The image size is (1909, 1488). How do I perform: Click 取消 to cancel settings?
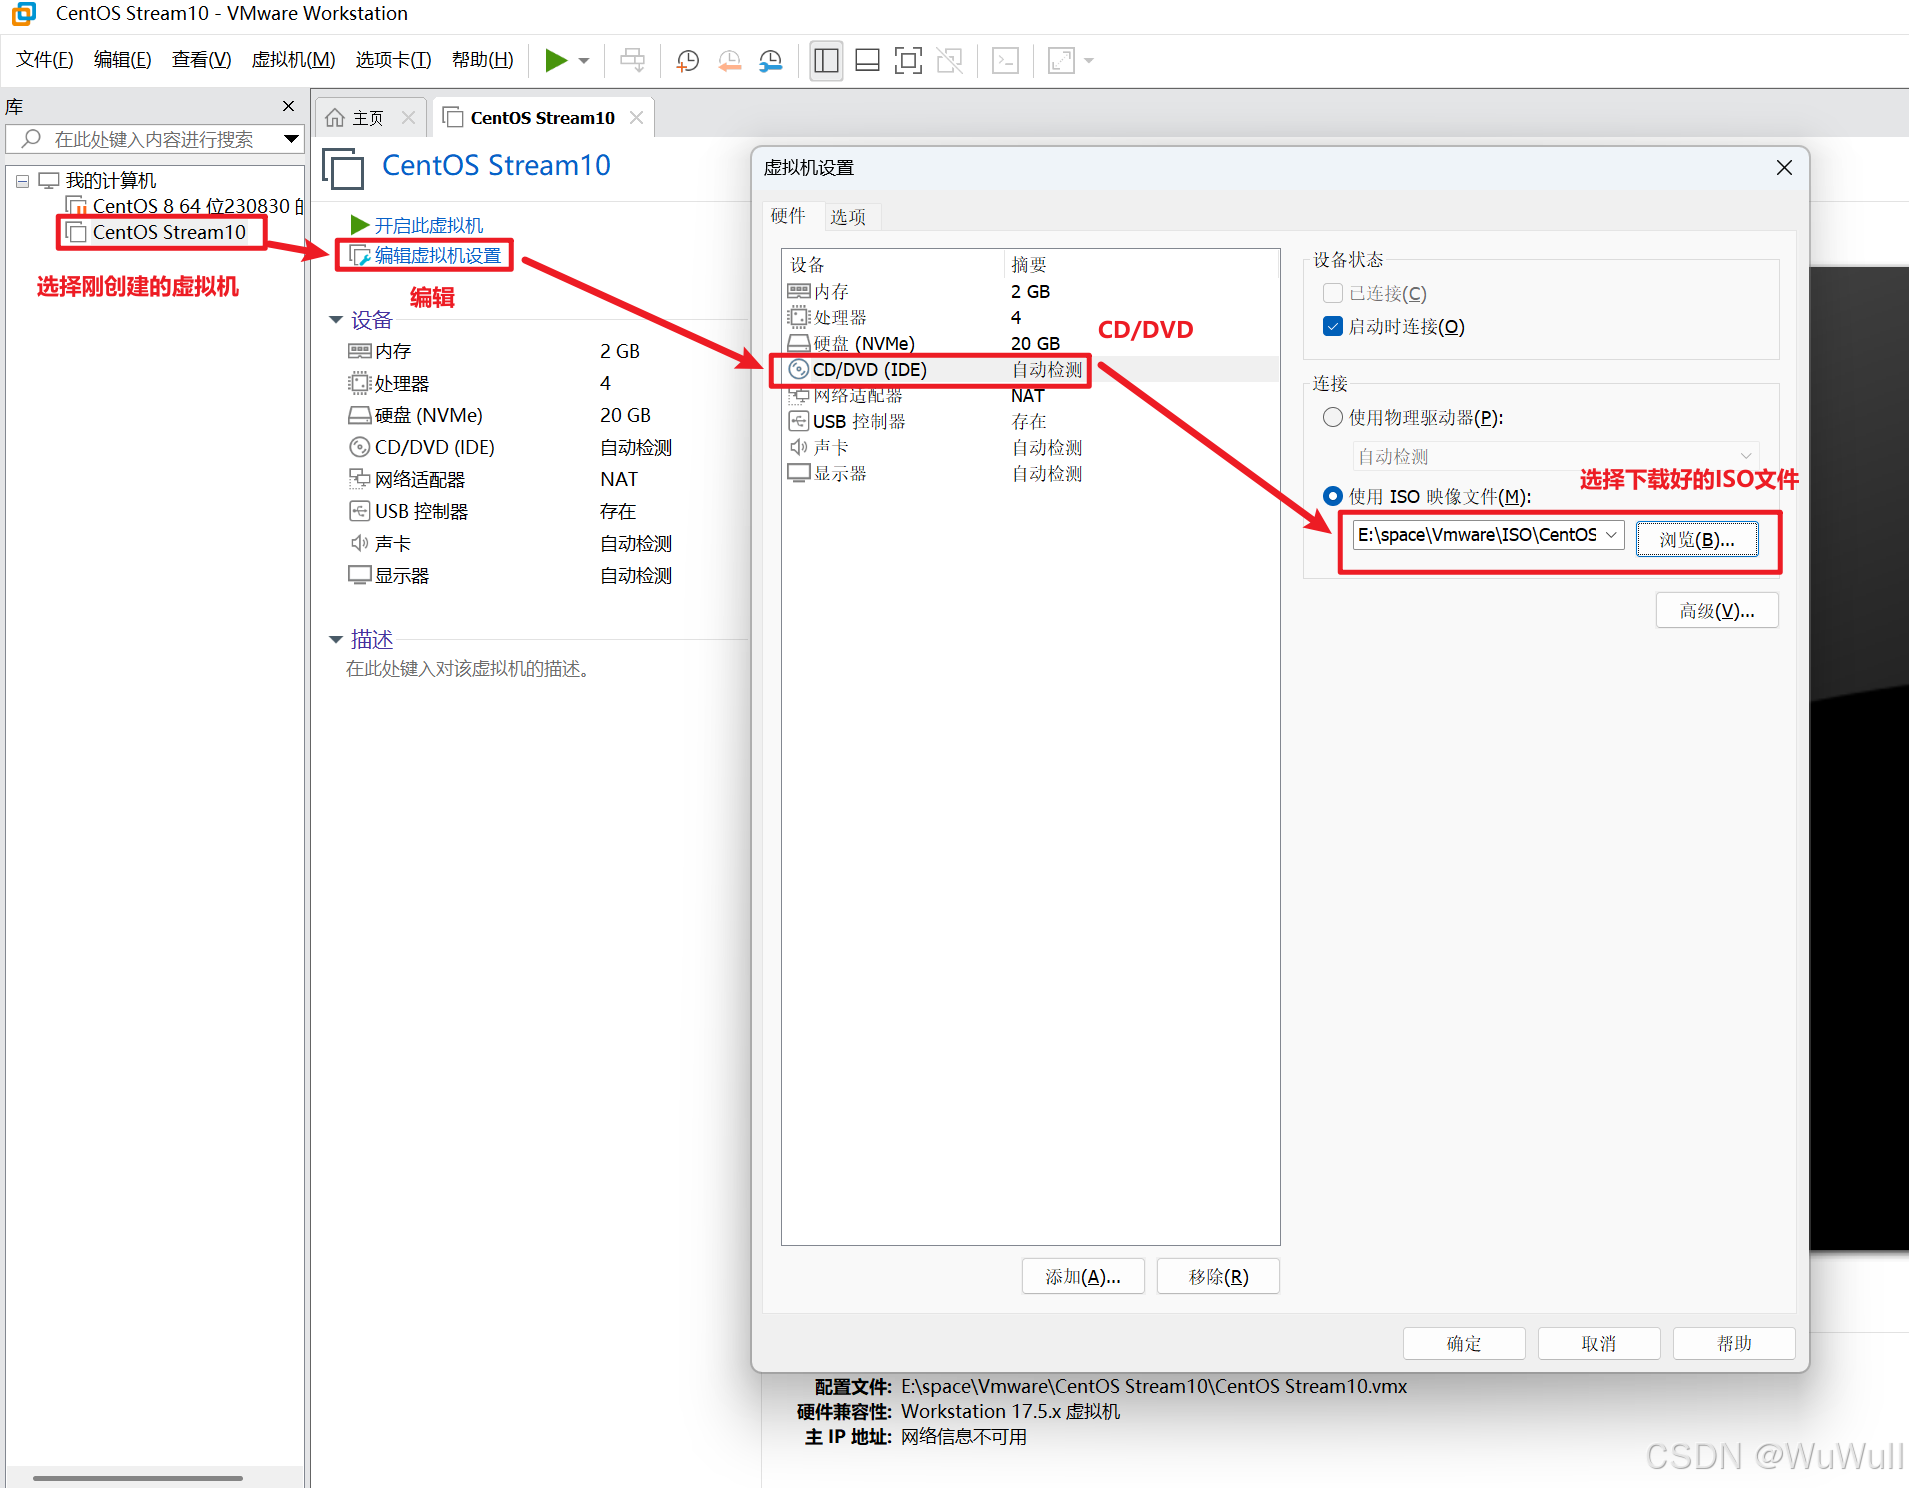[1598, 1343]
